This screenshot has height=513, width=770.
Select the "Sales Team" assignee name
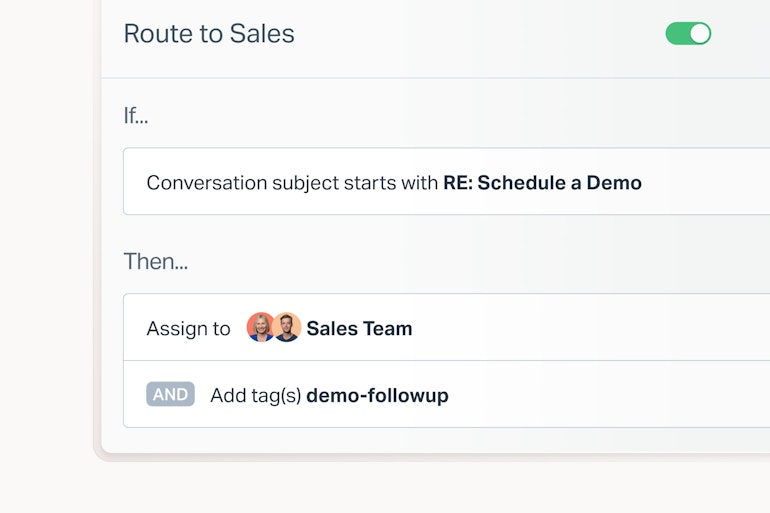click(x=359, y=328)
